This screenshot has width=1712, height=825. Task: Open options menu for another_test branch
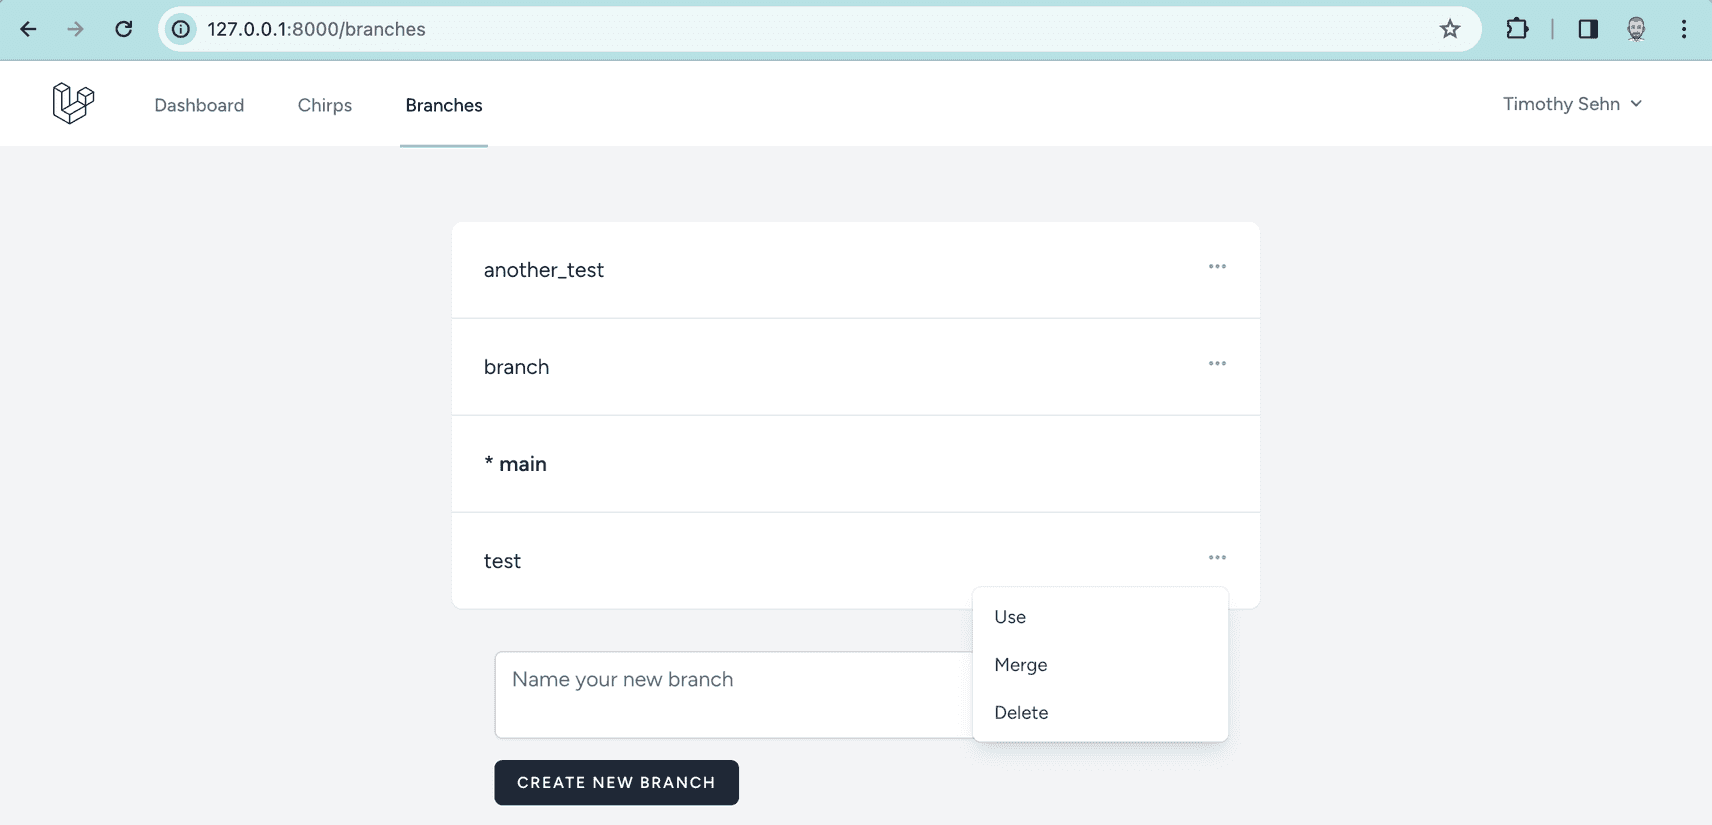click(x=1217, y=266)
